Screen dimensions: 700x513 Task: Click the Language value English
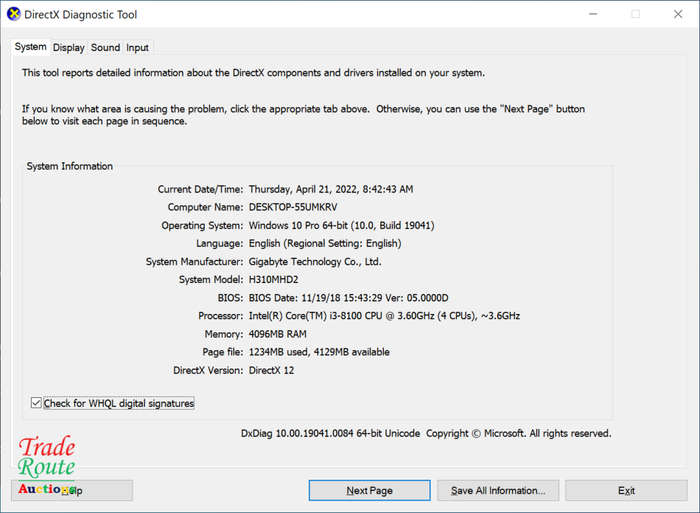click(325, 243)
